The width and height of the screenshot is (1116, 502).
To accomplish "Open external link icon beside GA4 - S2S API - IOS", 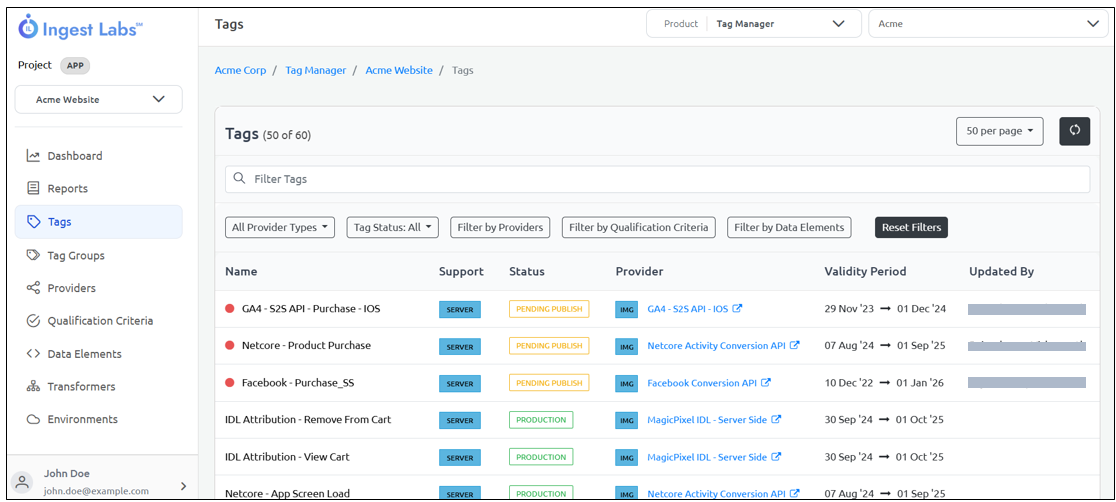I will point(737,309).
